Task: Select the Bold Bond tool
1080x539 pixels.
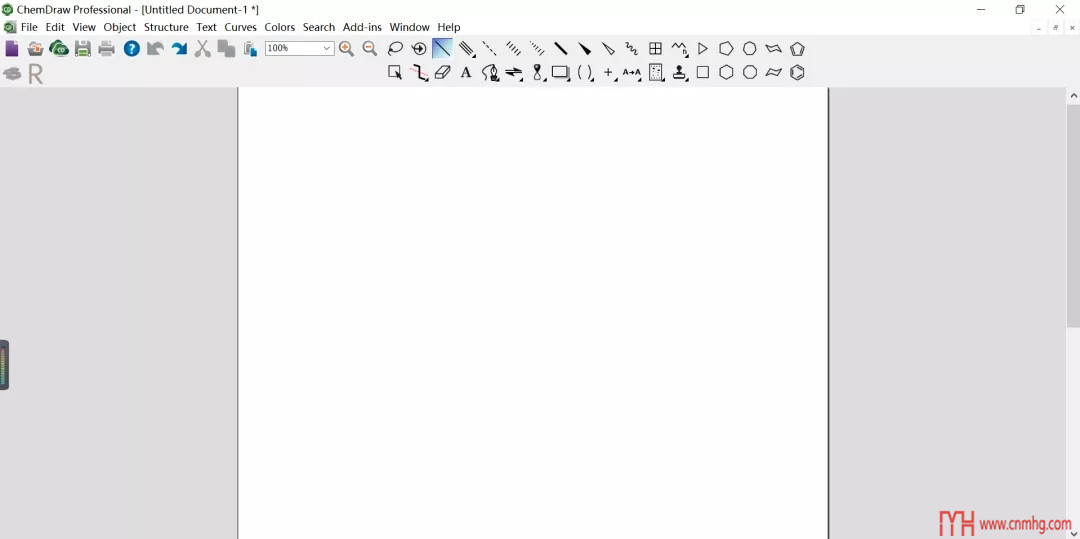Action: click(561, 48)
